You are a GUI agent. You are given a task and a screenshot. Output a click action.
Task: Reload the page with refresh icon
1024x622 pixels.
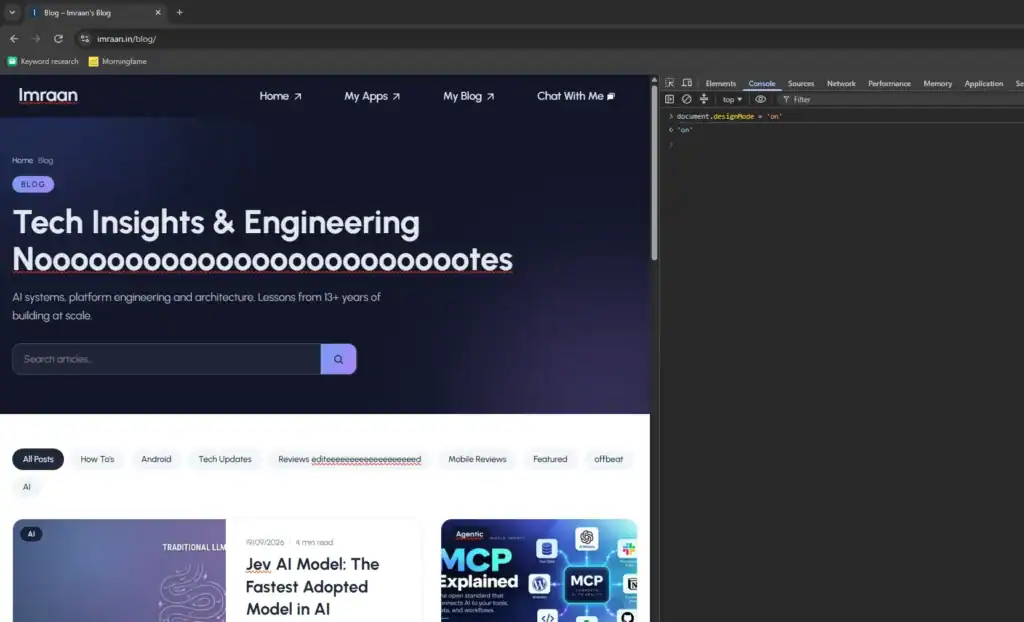click(x=58, y=39)
